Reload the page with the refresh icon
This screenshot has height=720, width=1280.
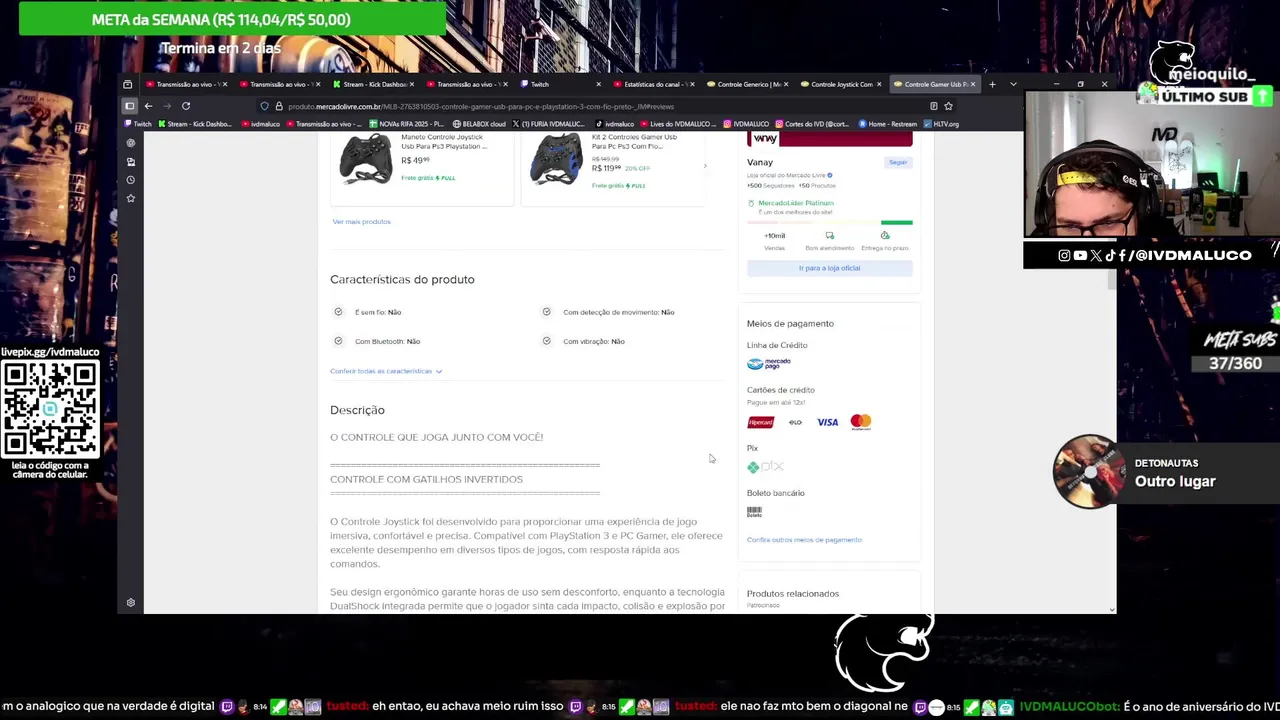pyautogui.click(x=186, y=106)
